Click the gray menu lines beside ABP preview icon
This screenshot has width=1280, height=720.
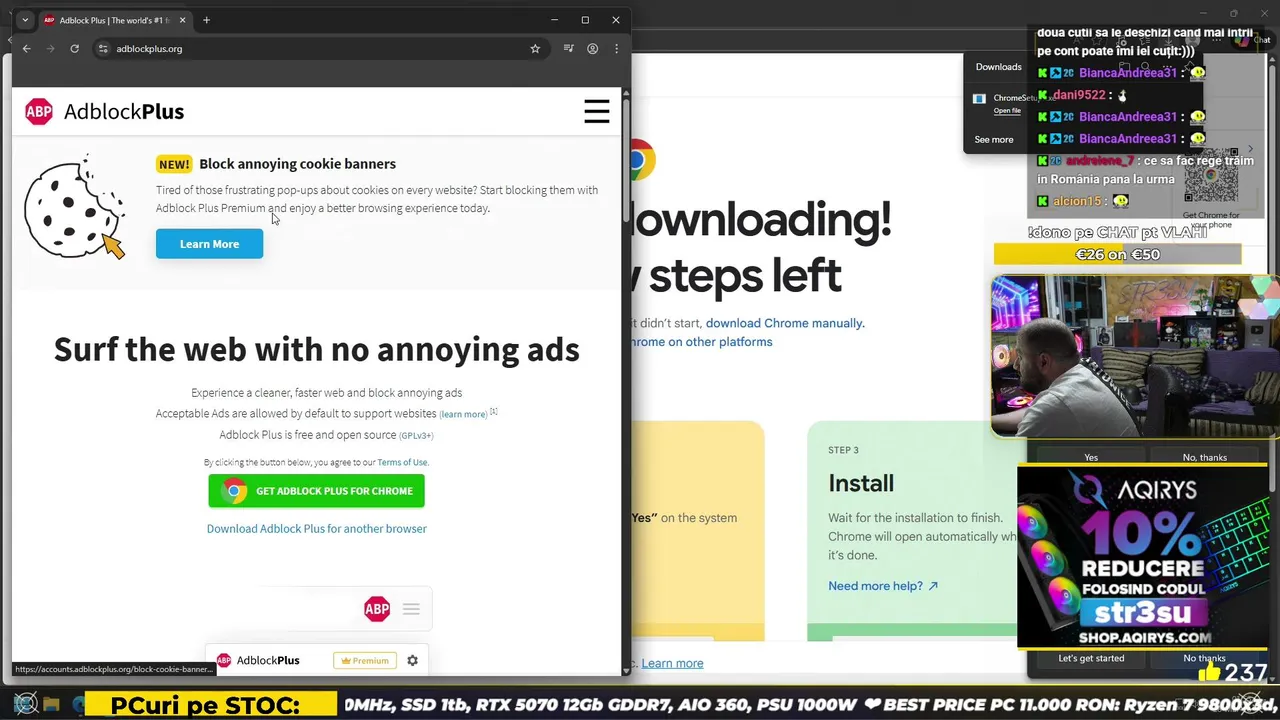[x=411, y=608]
